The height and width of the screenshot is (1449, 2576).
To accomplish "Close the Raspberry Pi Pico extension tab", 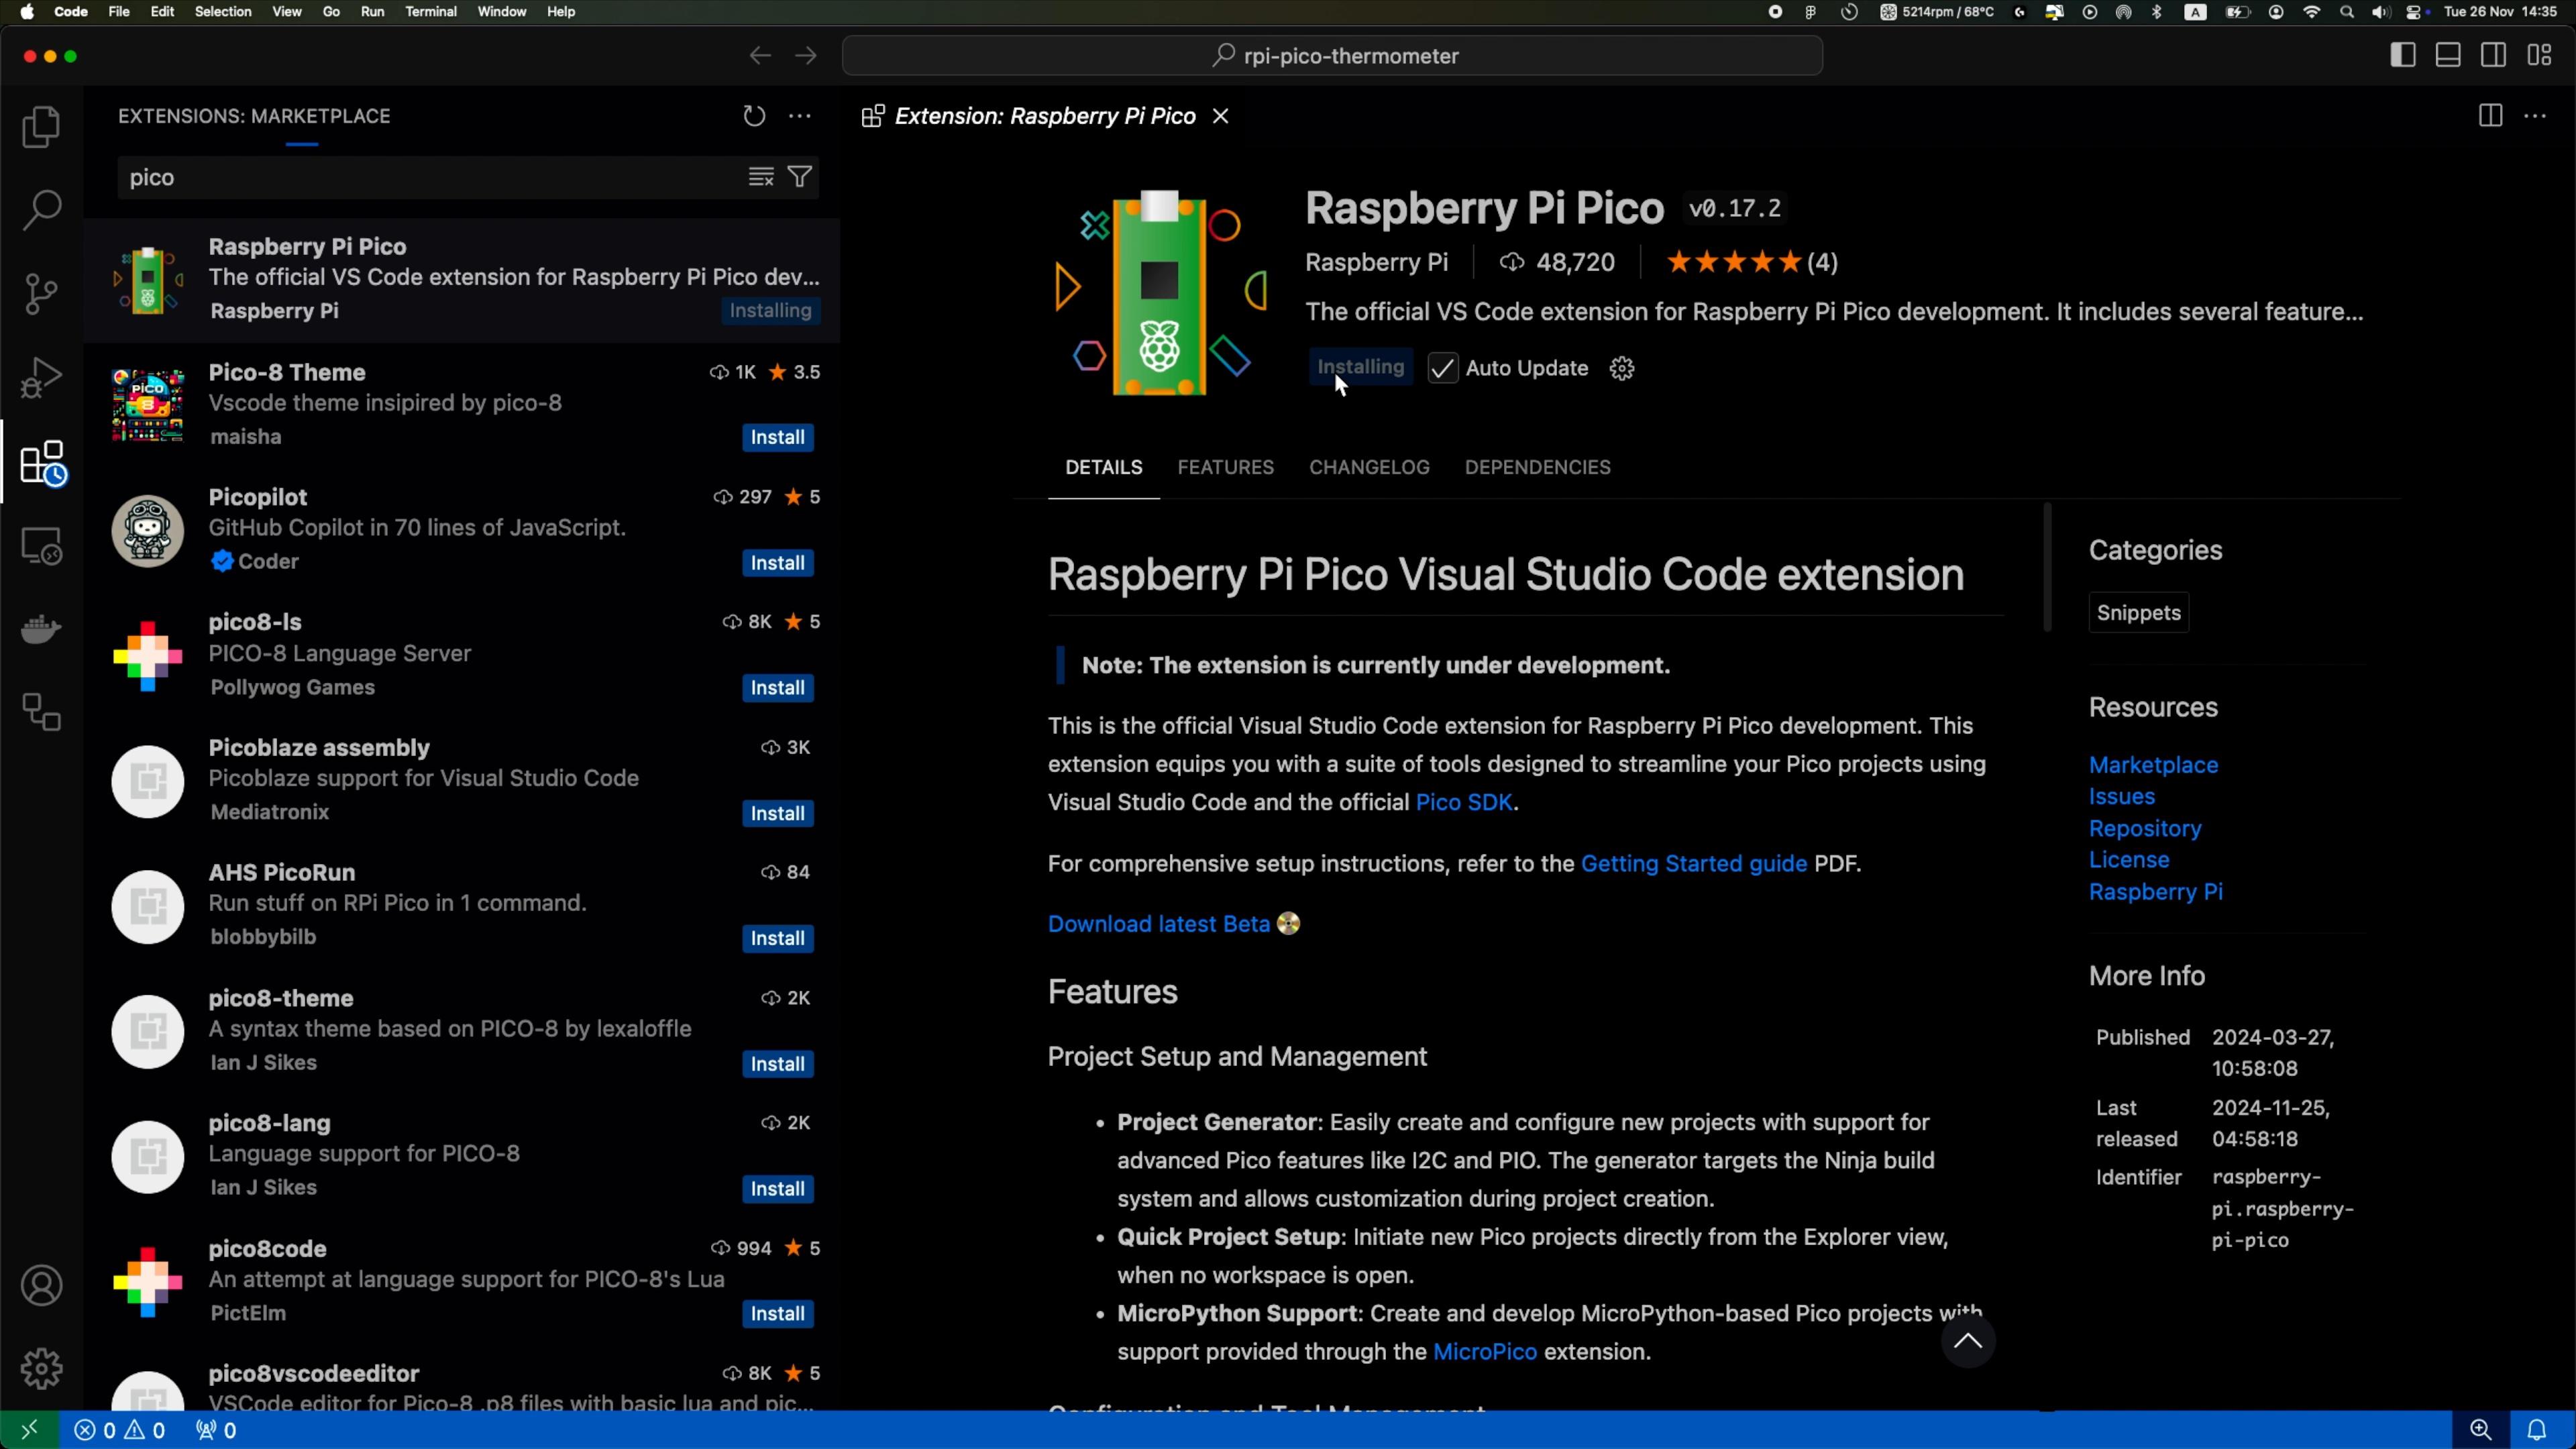I will click(x=1220, y=116).
